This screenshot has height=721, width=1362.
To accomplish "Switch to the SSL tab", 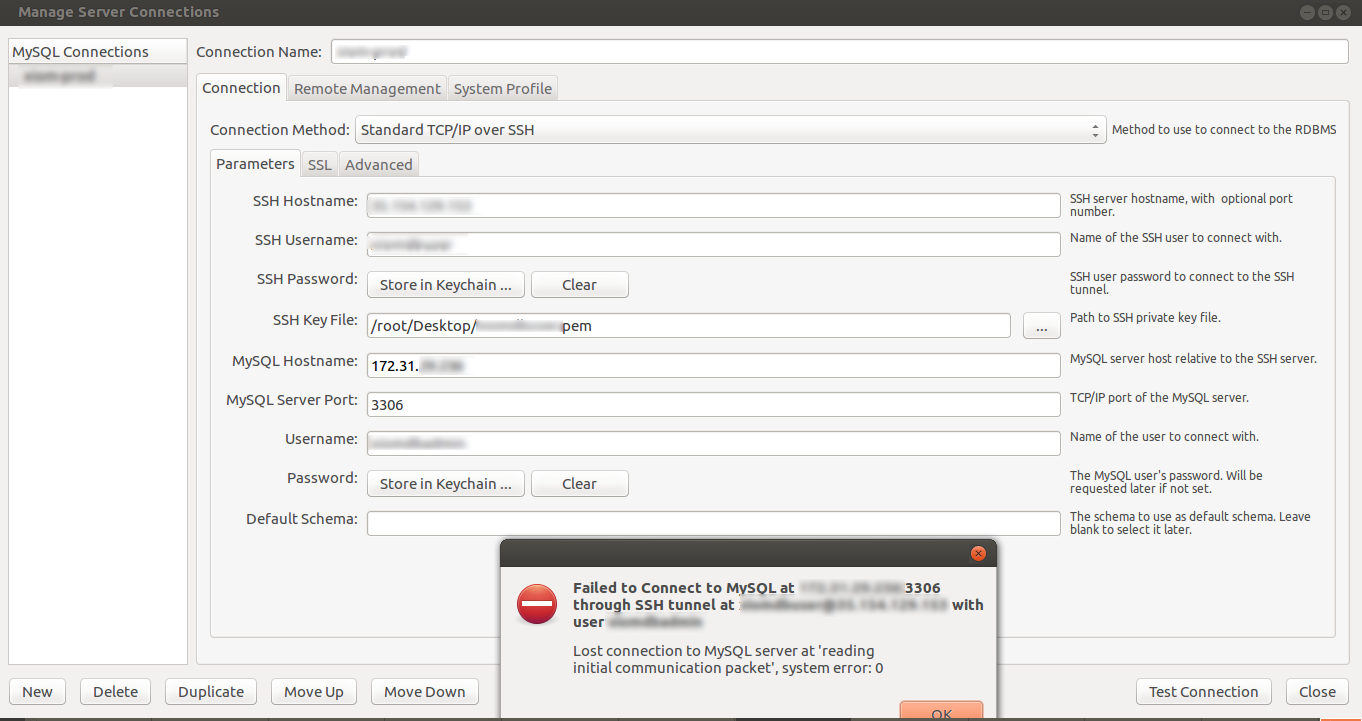I will [x=318, y=164].
